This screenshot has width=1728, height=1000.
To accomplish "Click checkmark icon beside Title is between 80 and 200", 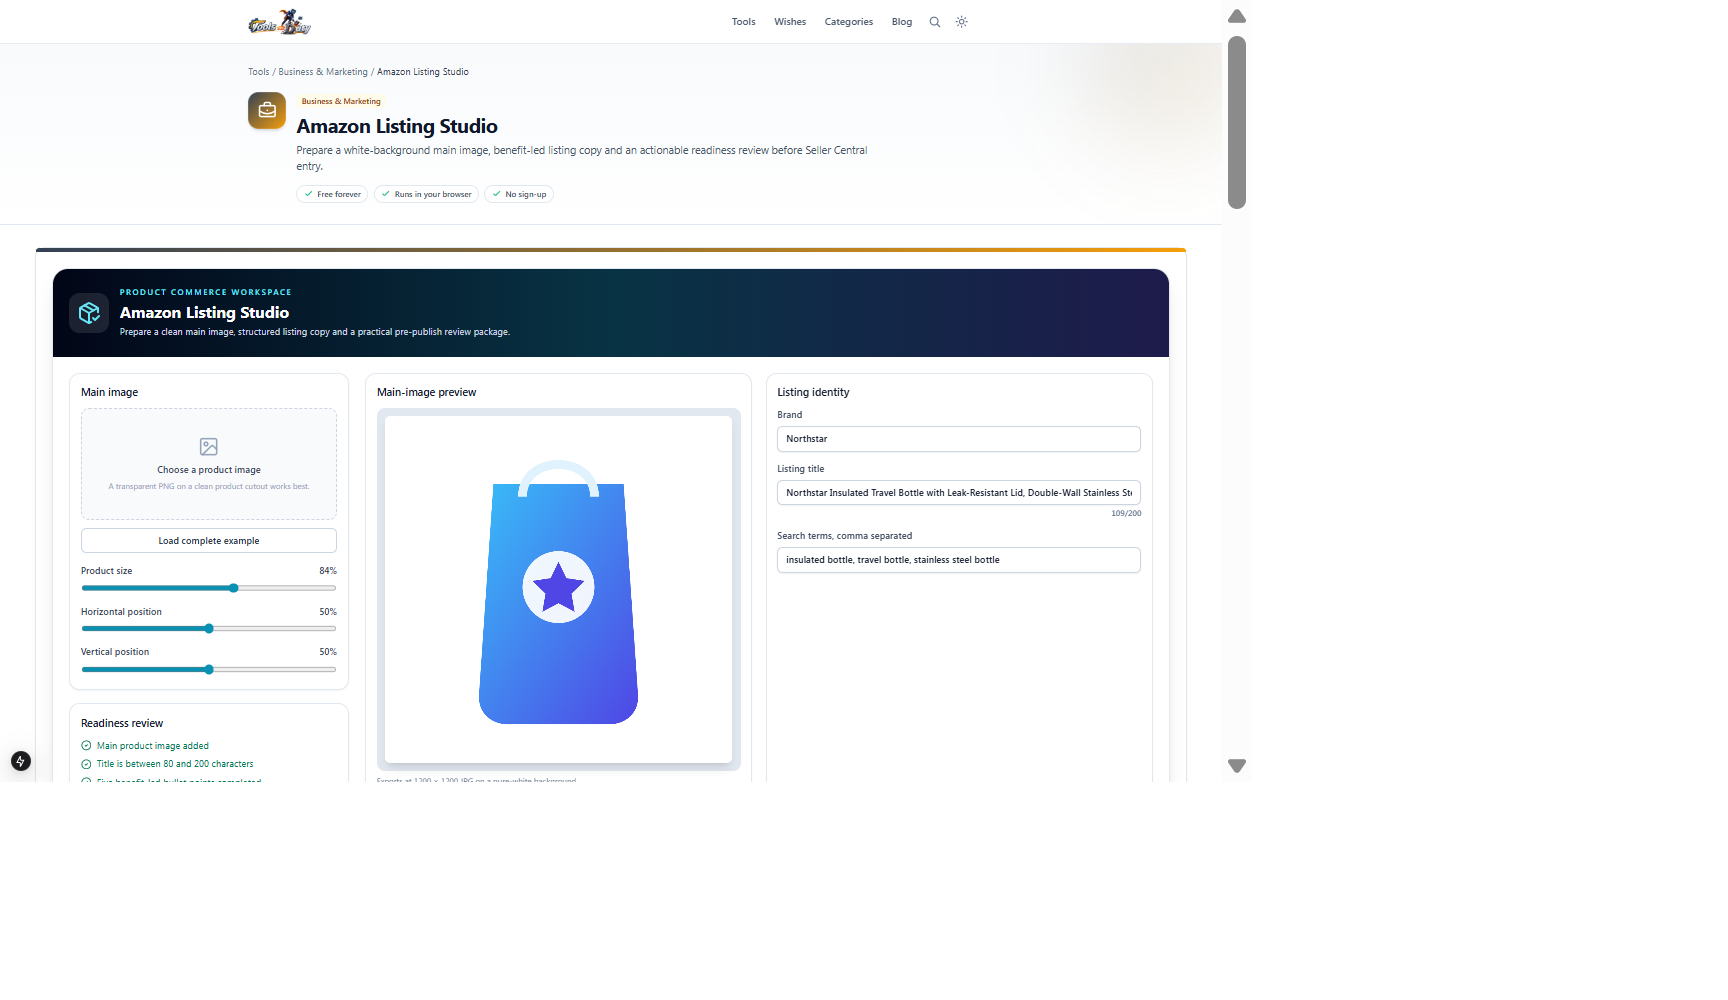I will tap(86, 764).
